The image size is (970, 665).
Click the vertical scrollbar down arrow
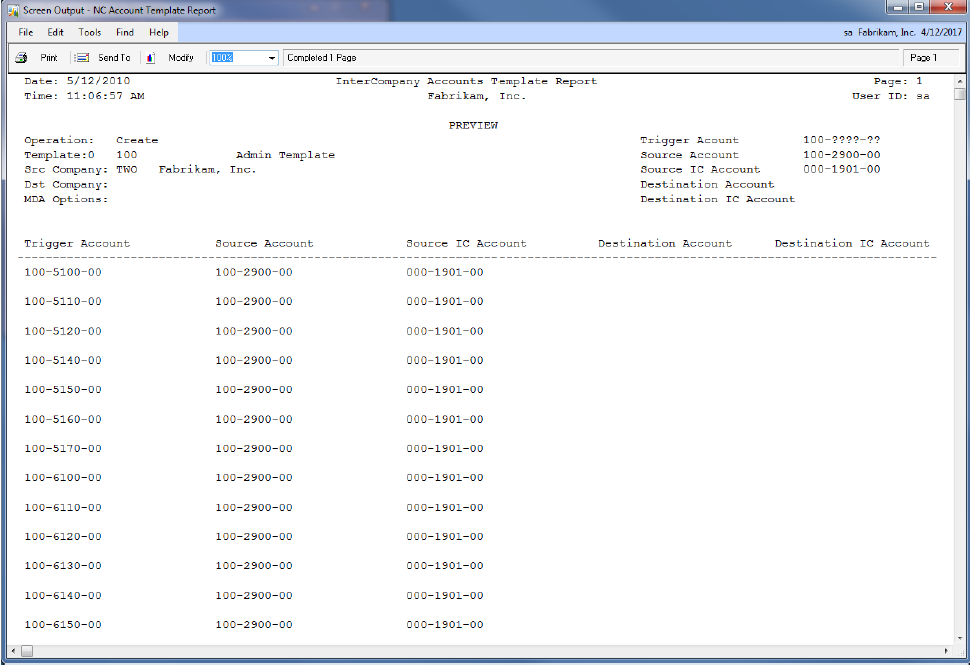960,636
